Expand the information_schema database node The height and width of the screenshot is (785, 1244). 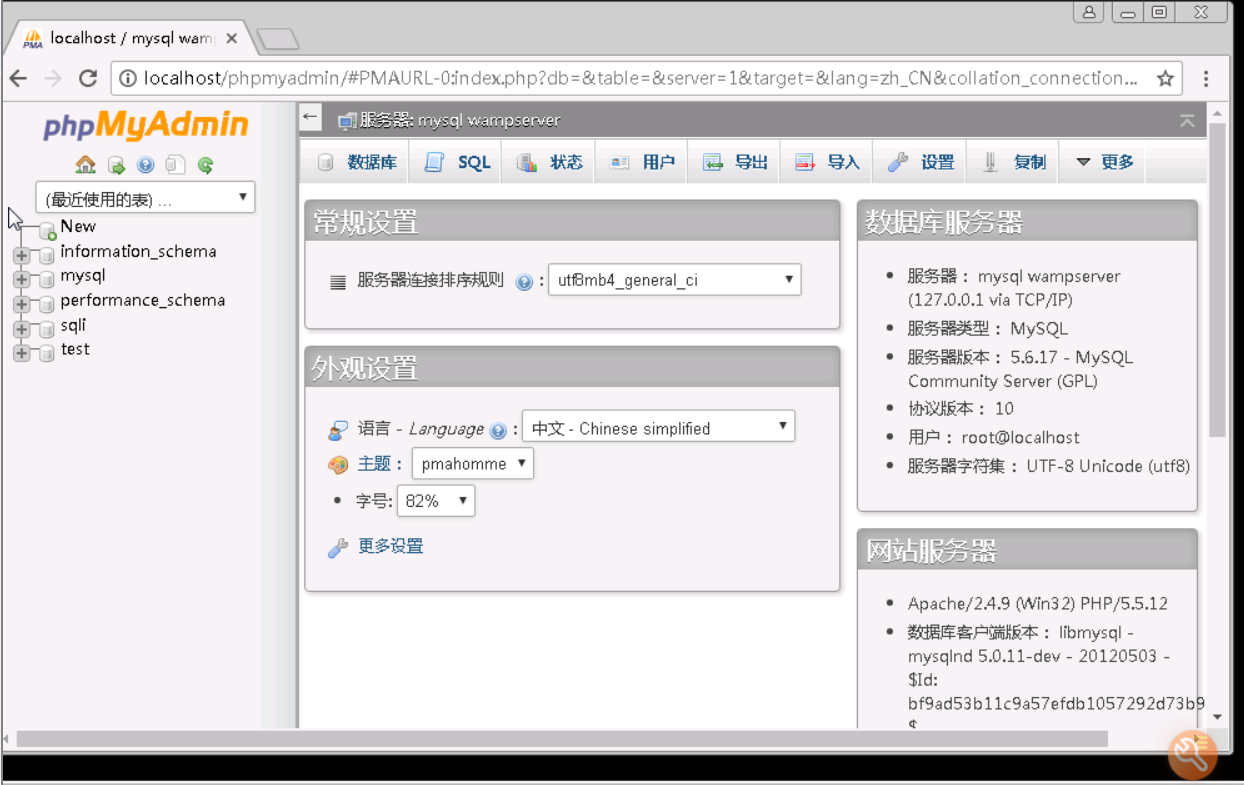point(22,255)
